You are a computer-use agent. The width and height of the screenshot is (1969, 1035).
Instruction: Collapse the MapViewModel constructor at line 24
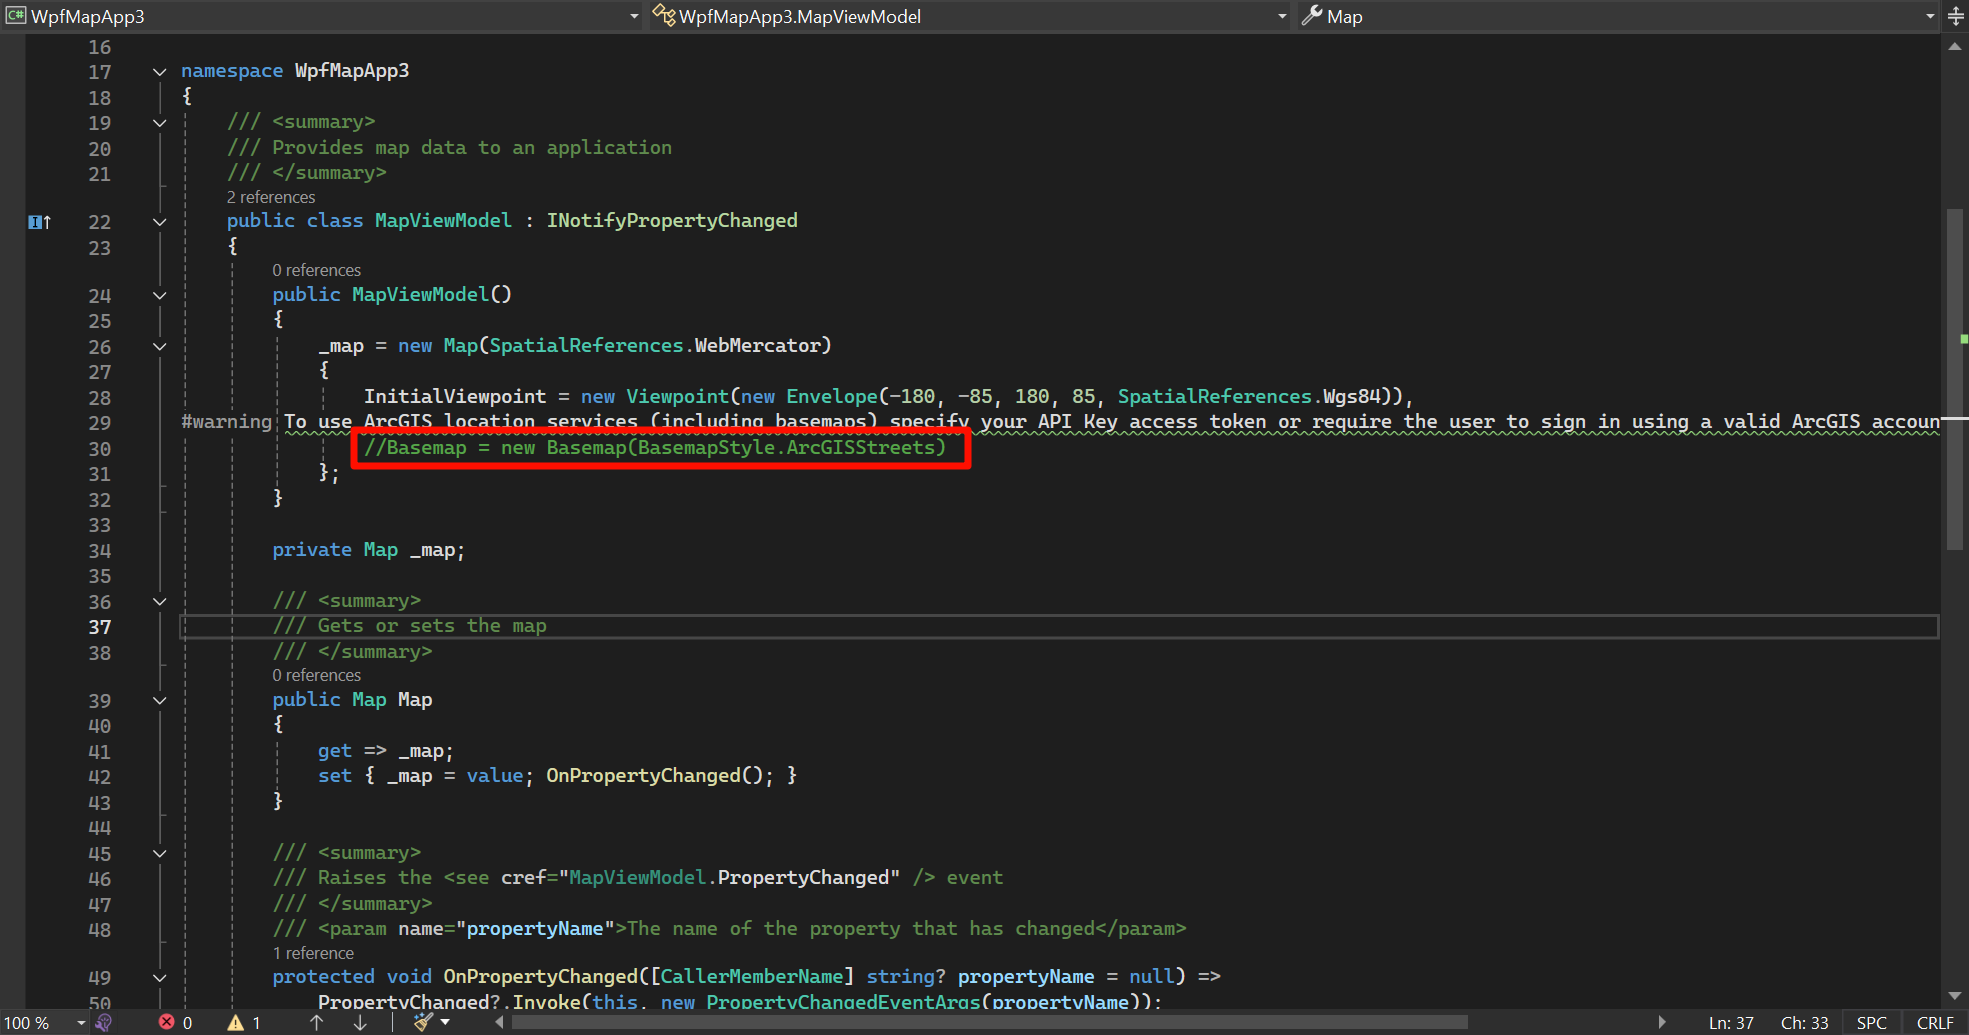click(159, 295)
